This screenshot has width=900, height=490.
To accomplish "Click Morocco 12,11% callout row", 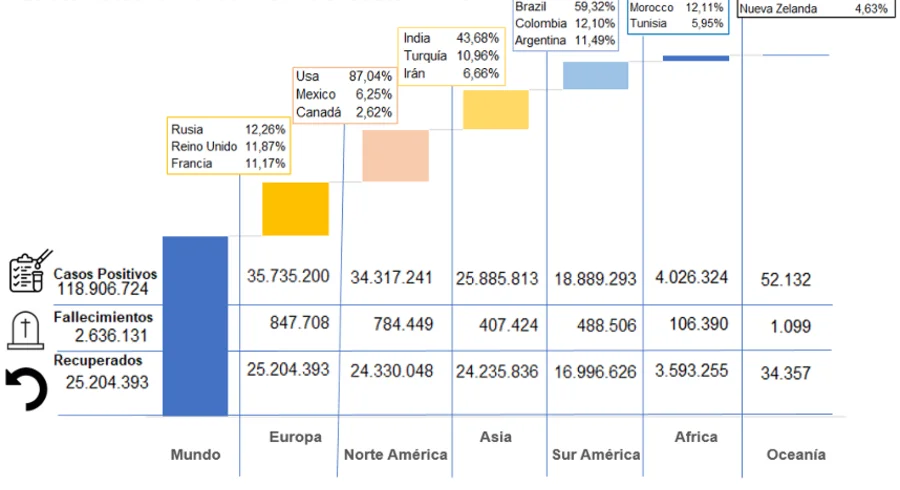I will (x=677, y=7).
